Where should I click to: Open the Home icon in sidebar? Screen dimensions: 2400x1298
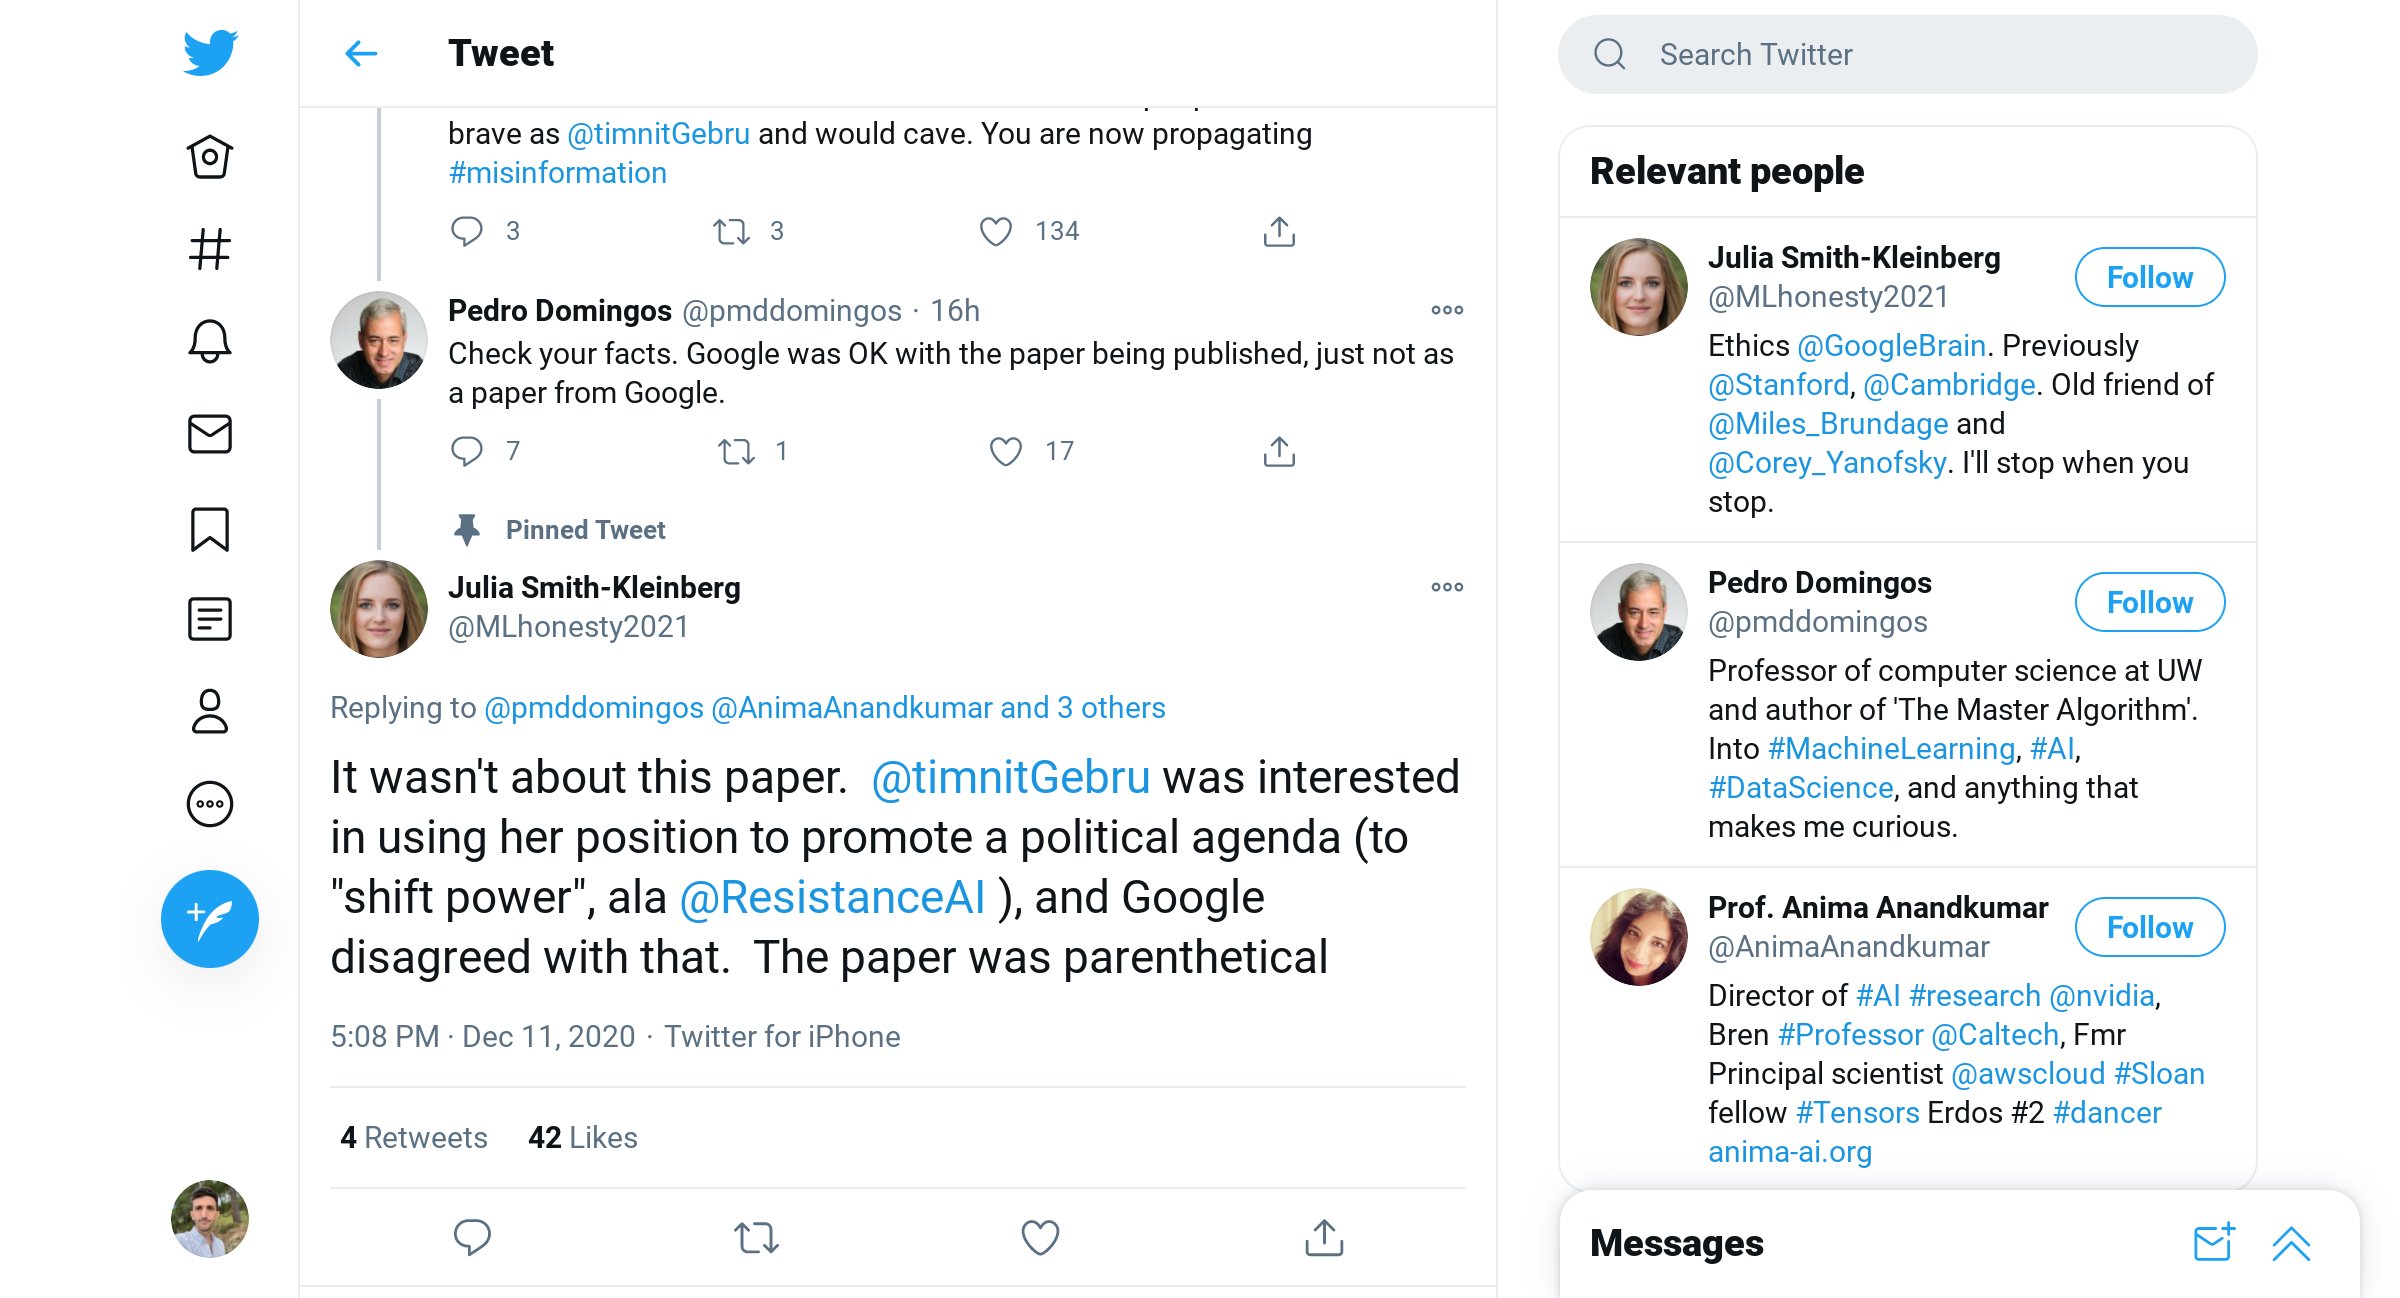coord(210,157)
